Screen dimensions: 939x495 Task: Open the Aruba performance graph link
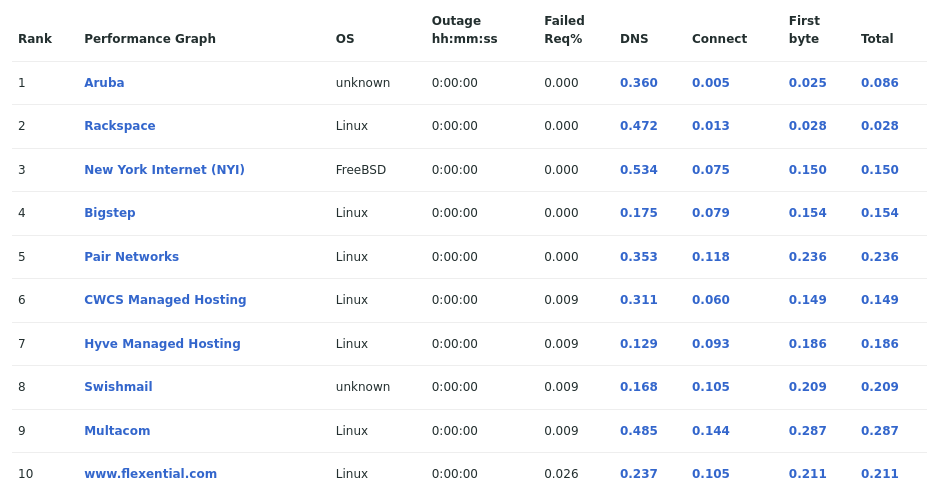pyautogui.click(x=104, y=83)
